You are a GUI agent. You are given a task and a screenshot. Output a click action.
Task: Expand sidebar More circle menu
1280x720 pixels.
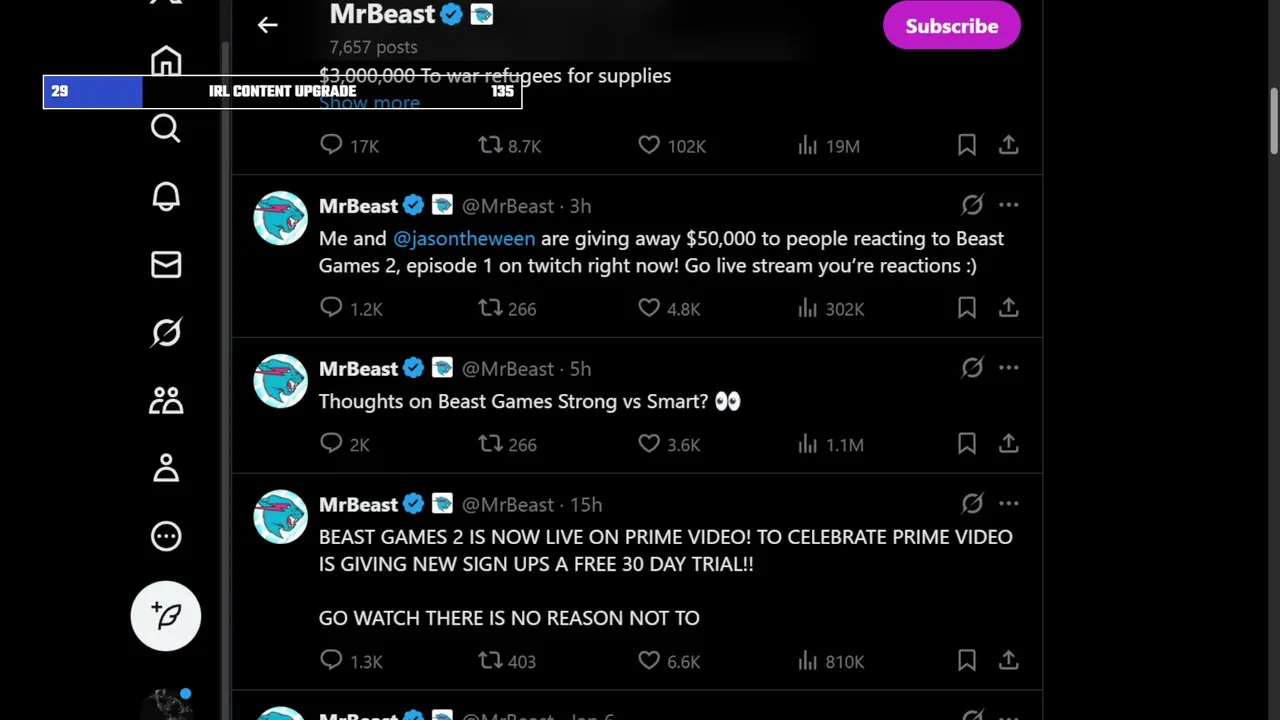(x=166, y=536)
